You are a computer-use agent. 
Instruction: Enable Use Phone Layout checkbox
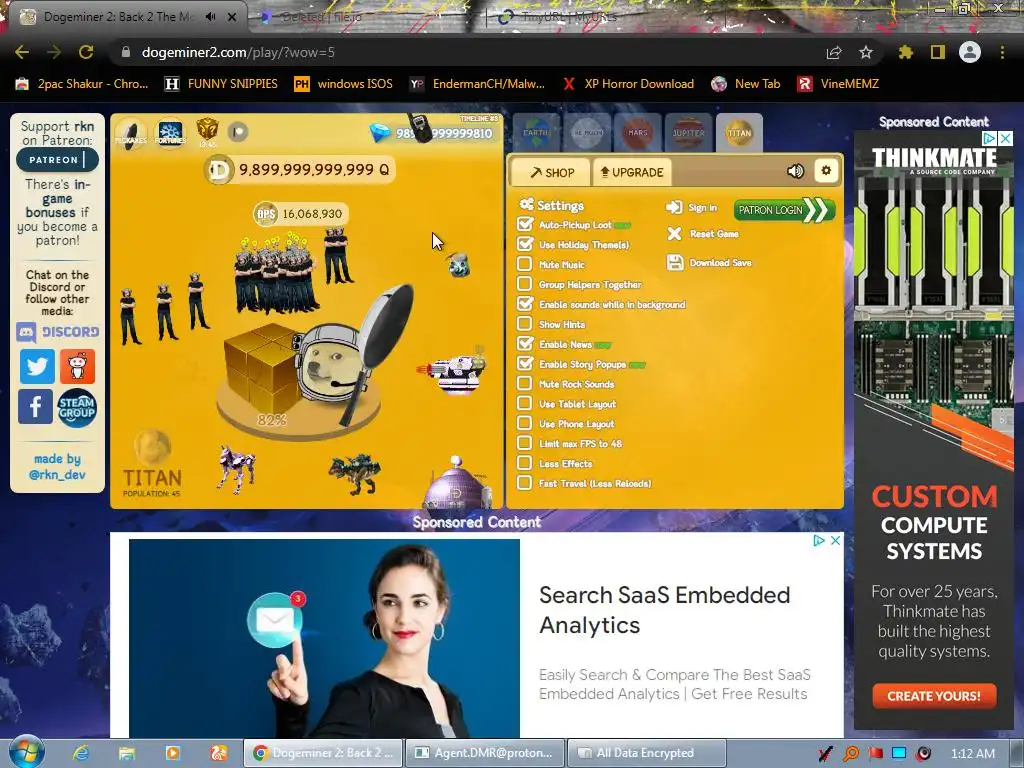point(524,423)
